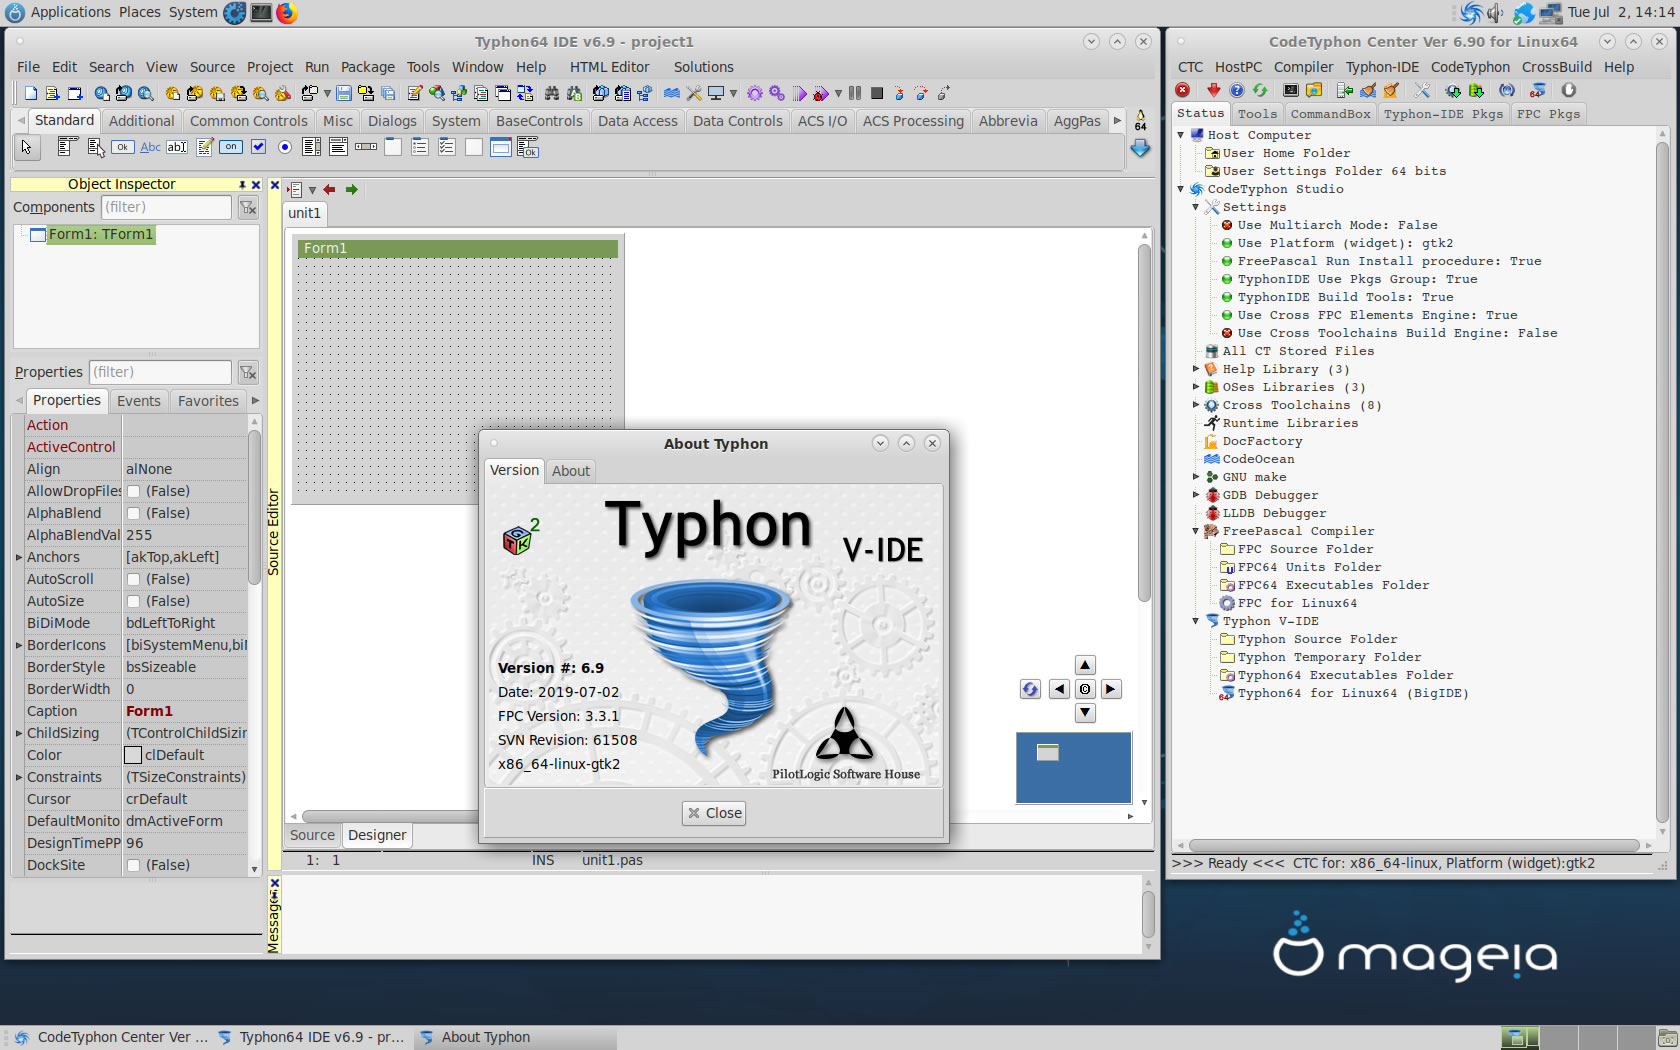Select the TMemo component icon
Viewport: 1680px width, 1050px height.
[204, 147]
